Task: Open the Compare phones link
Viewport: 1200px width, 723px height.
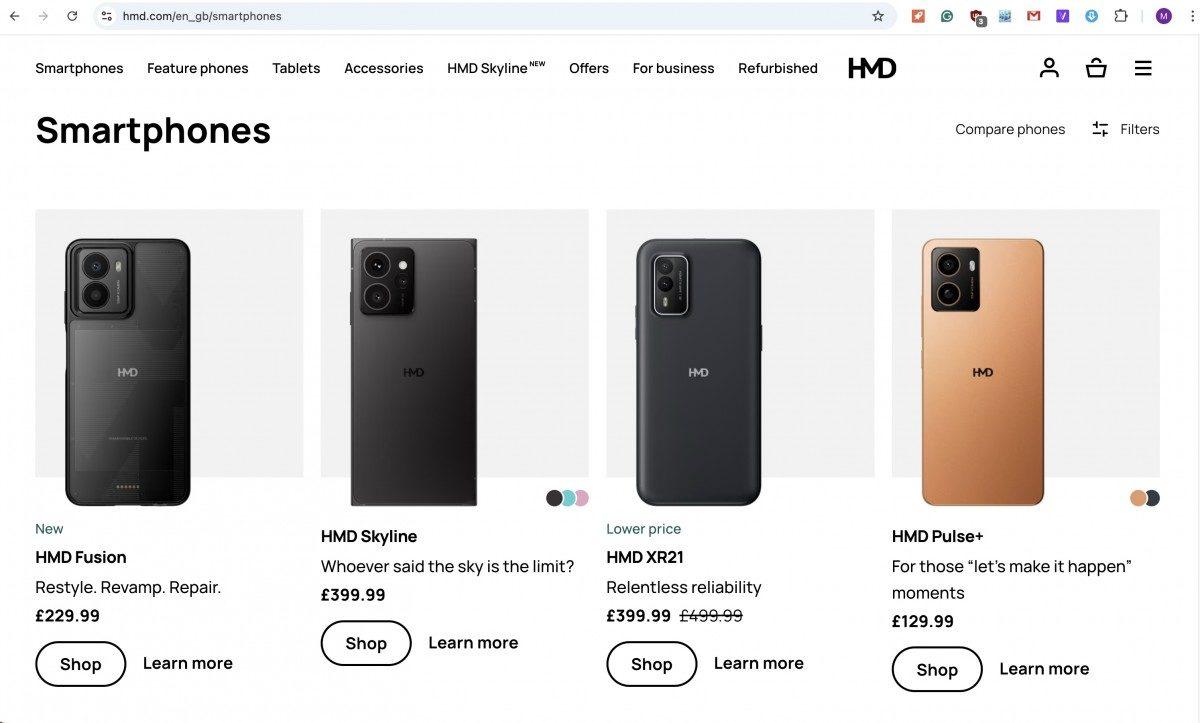Action: pyautogui.click(x=1010, y=128)
